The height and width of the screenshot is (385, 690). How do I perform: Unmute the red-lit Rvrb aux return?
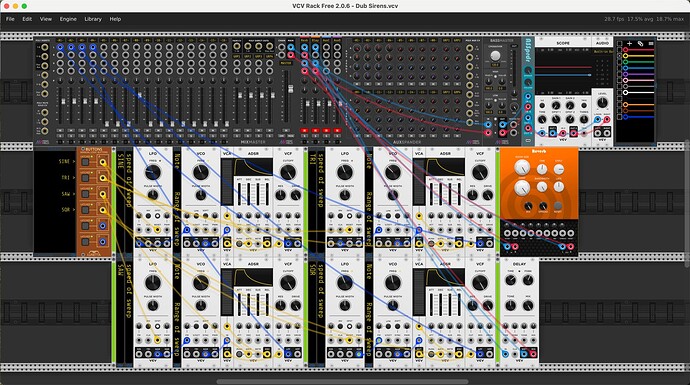point(305,130)
